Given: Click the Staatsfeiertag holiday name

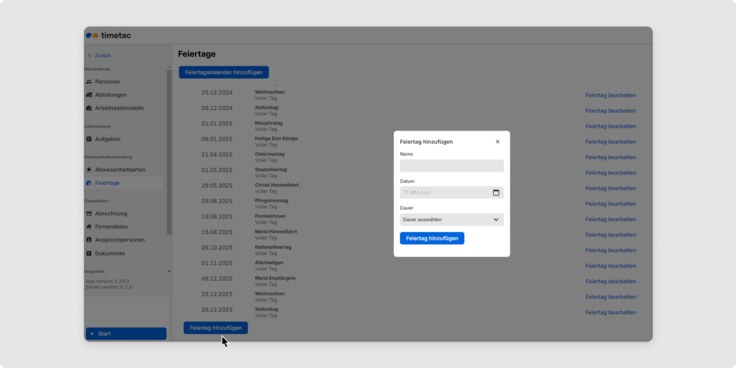Looking at the screenshot, I should tap(271, 169).
